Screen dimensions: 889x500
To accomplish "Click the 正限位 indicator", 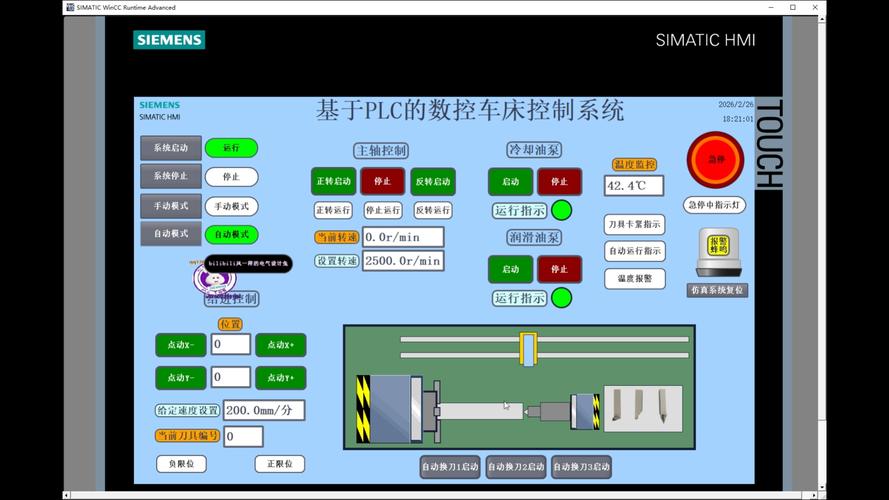I will (280, 464).
